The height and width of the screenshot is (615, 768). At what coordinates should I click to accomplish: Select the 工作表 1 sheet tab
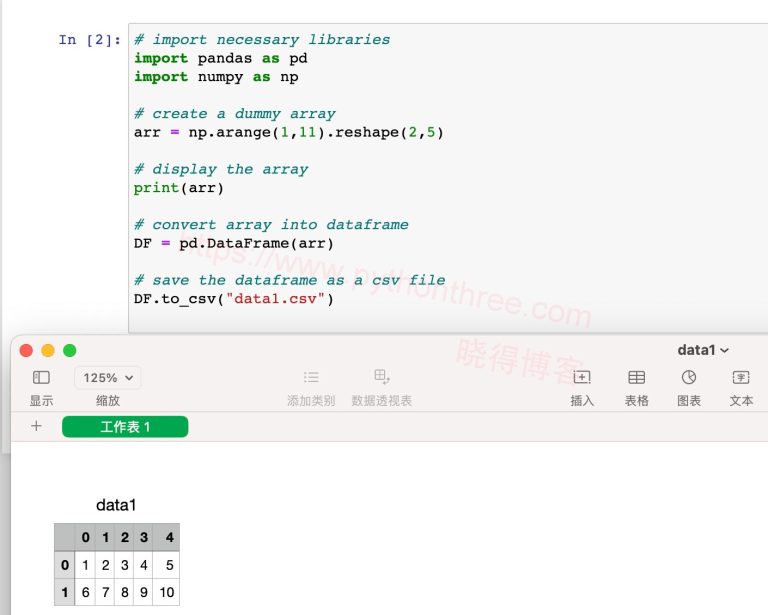pos(125,427)
